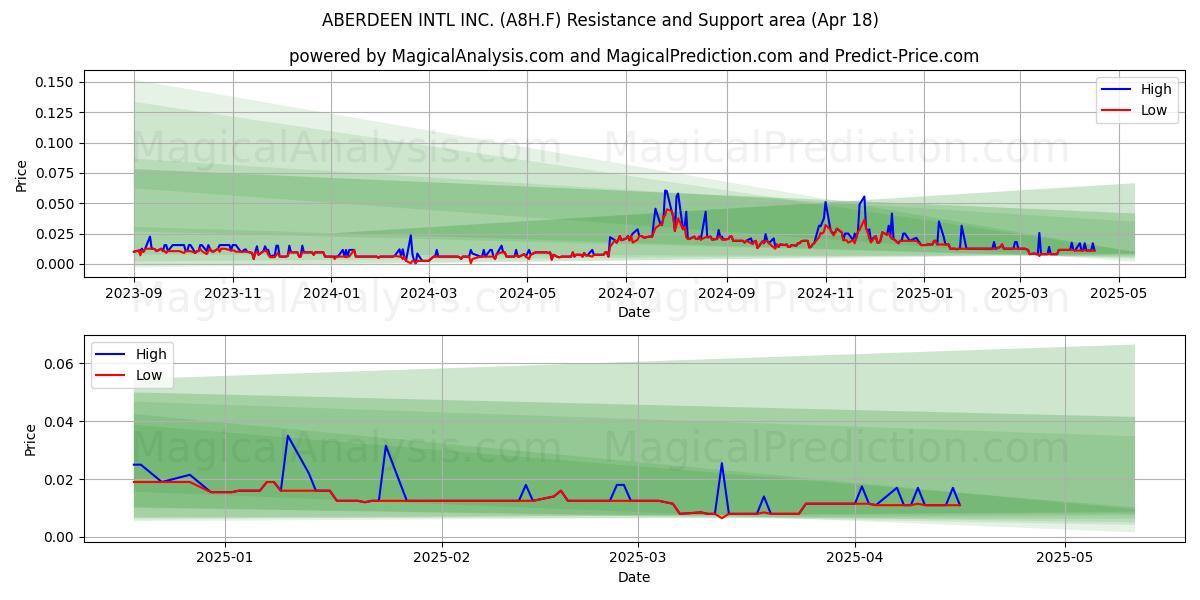Screen dimensions: 1200x600
Task: Click the blue High line sample in bottom legend
Action: click(112, 355)
